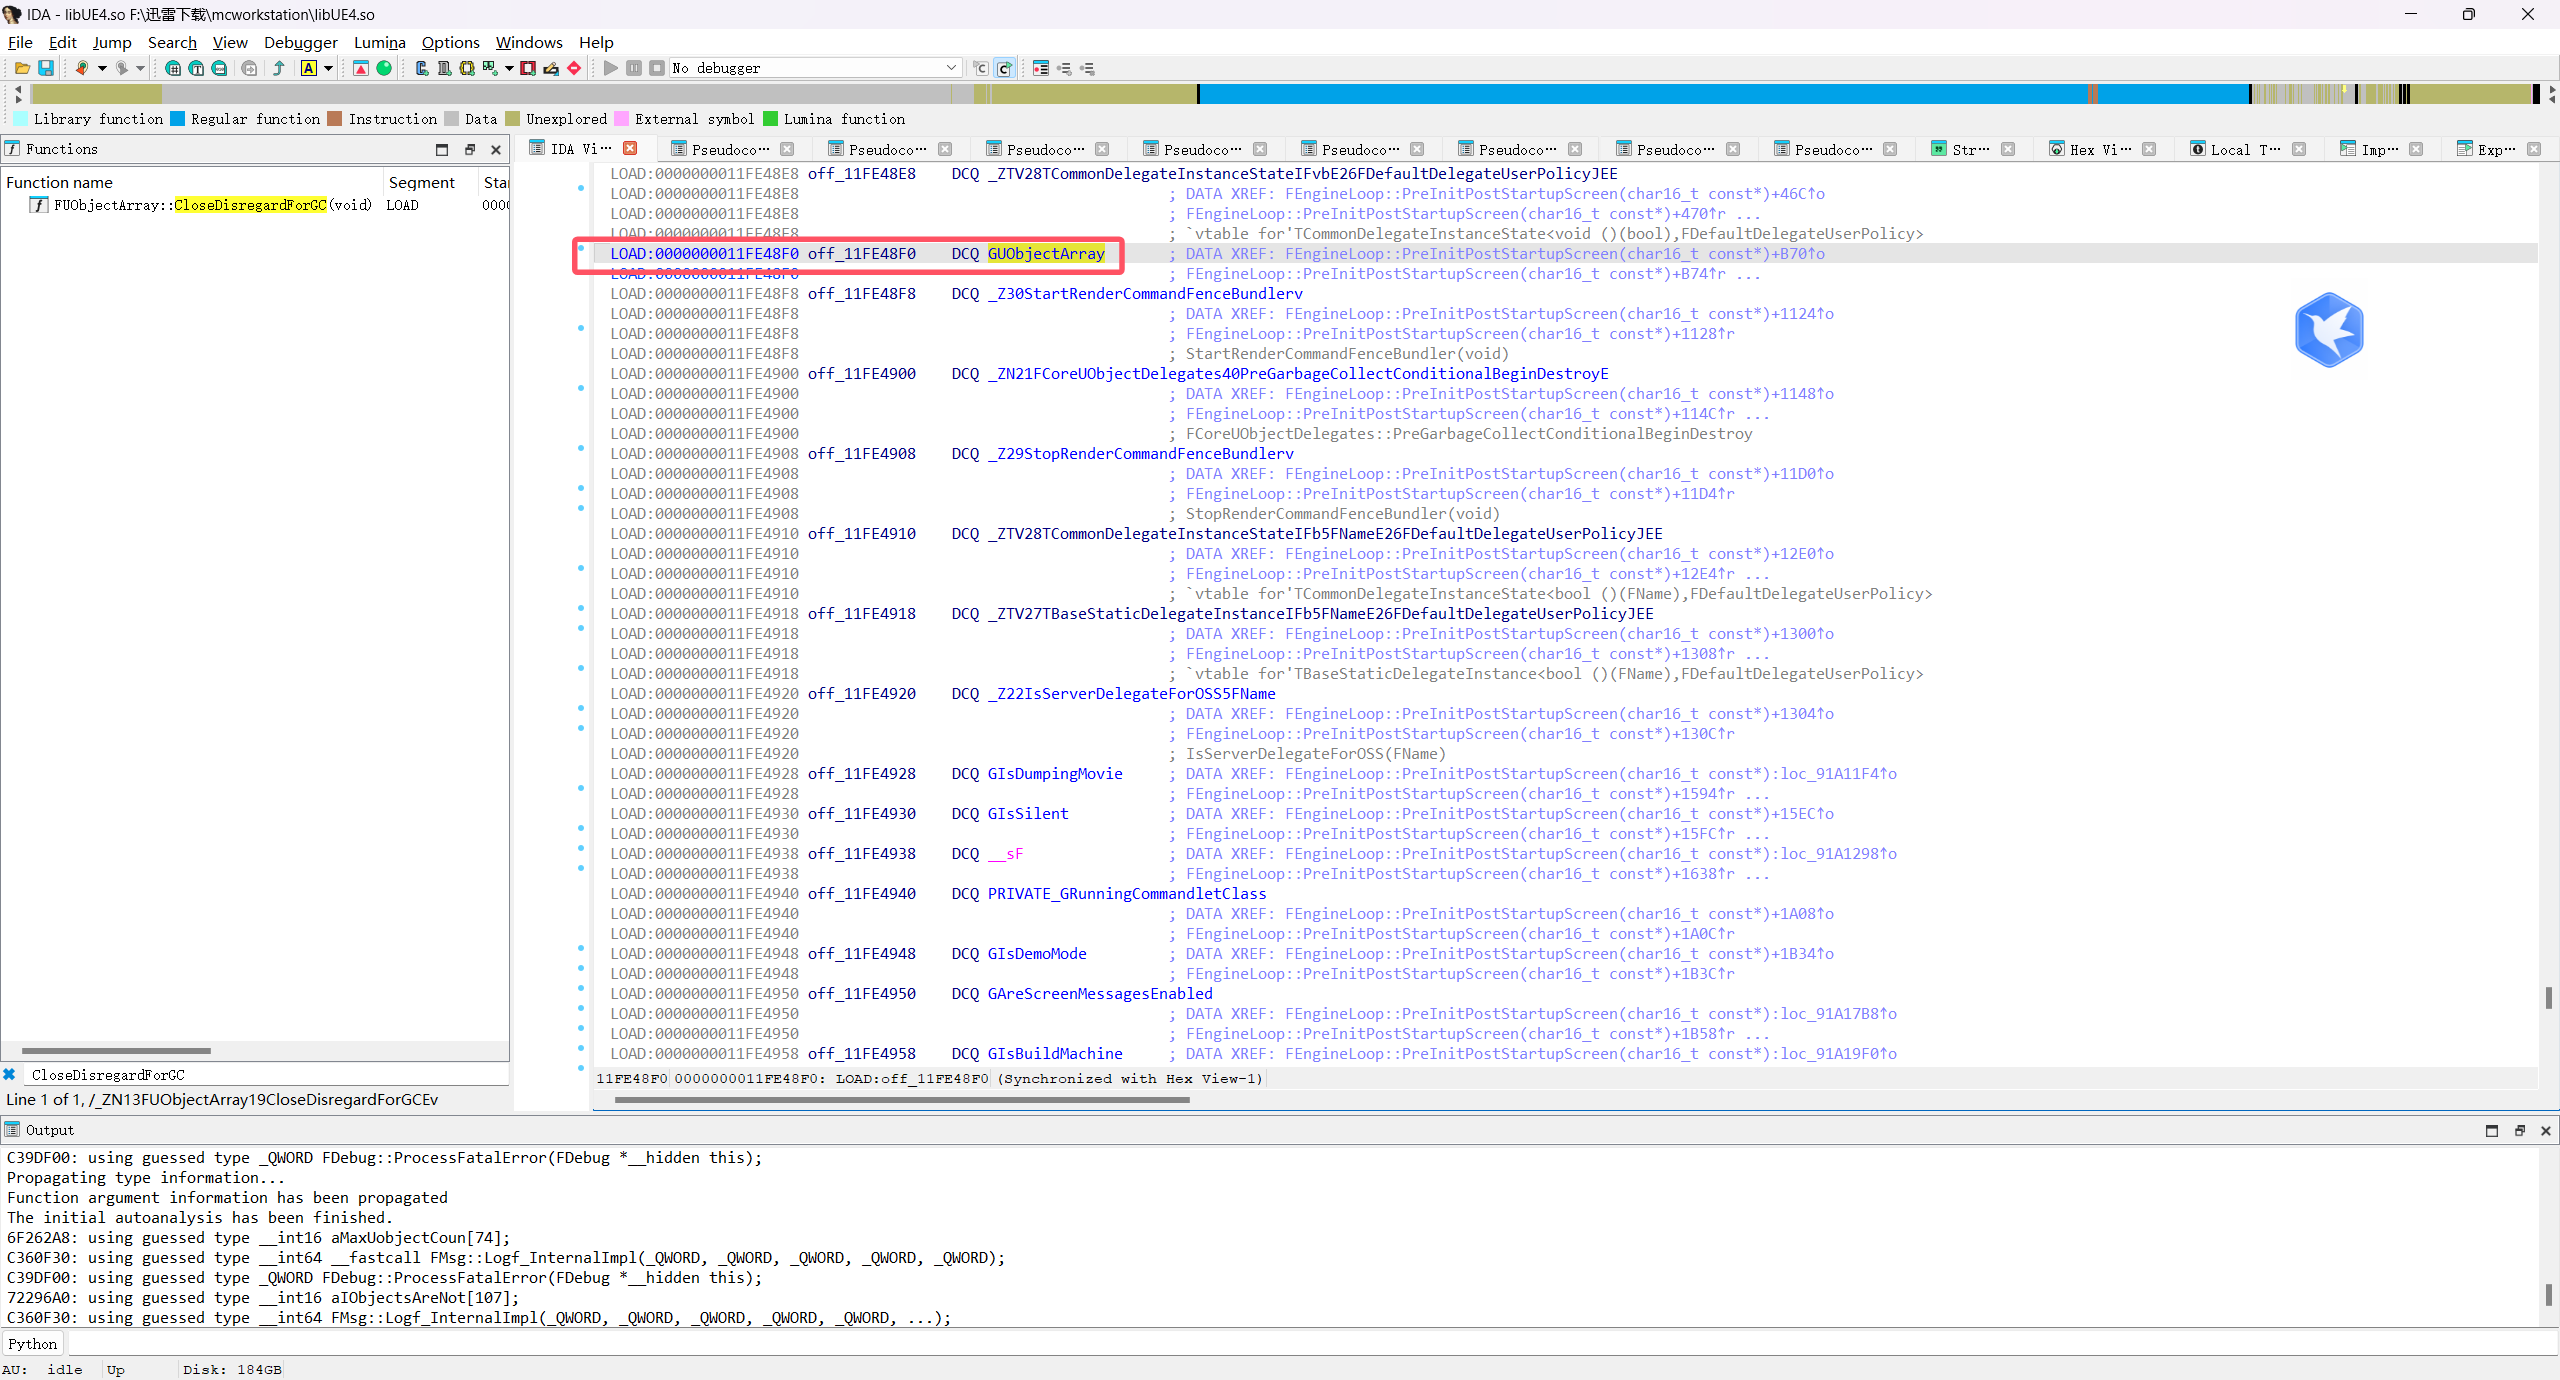Jump forward to next position
This screenshot has height=1380, width=2560.
pos(121,68)
